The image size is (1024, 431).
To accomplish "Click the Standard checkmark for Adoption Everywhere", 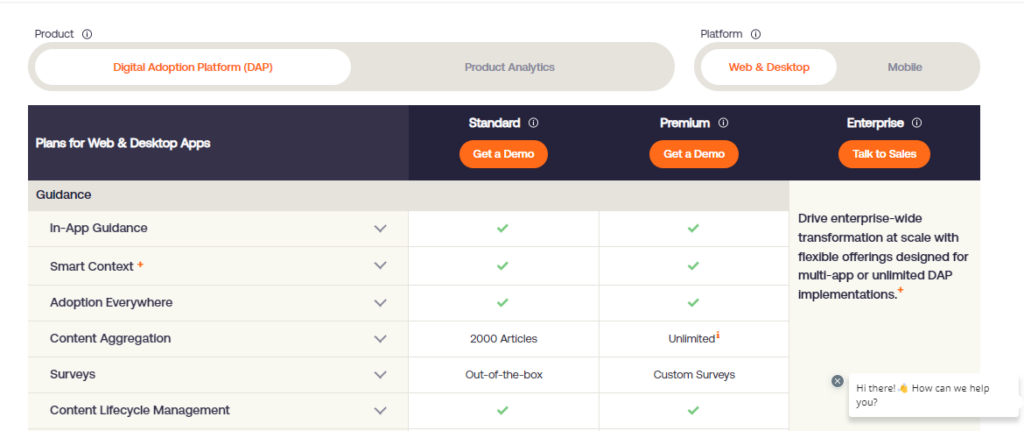I will pyautogui.click(x=502, y=302).
